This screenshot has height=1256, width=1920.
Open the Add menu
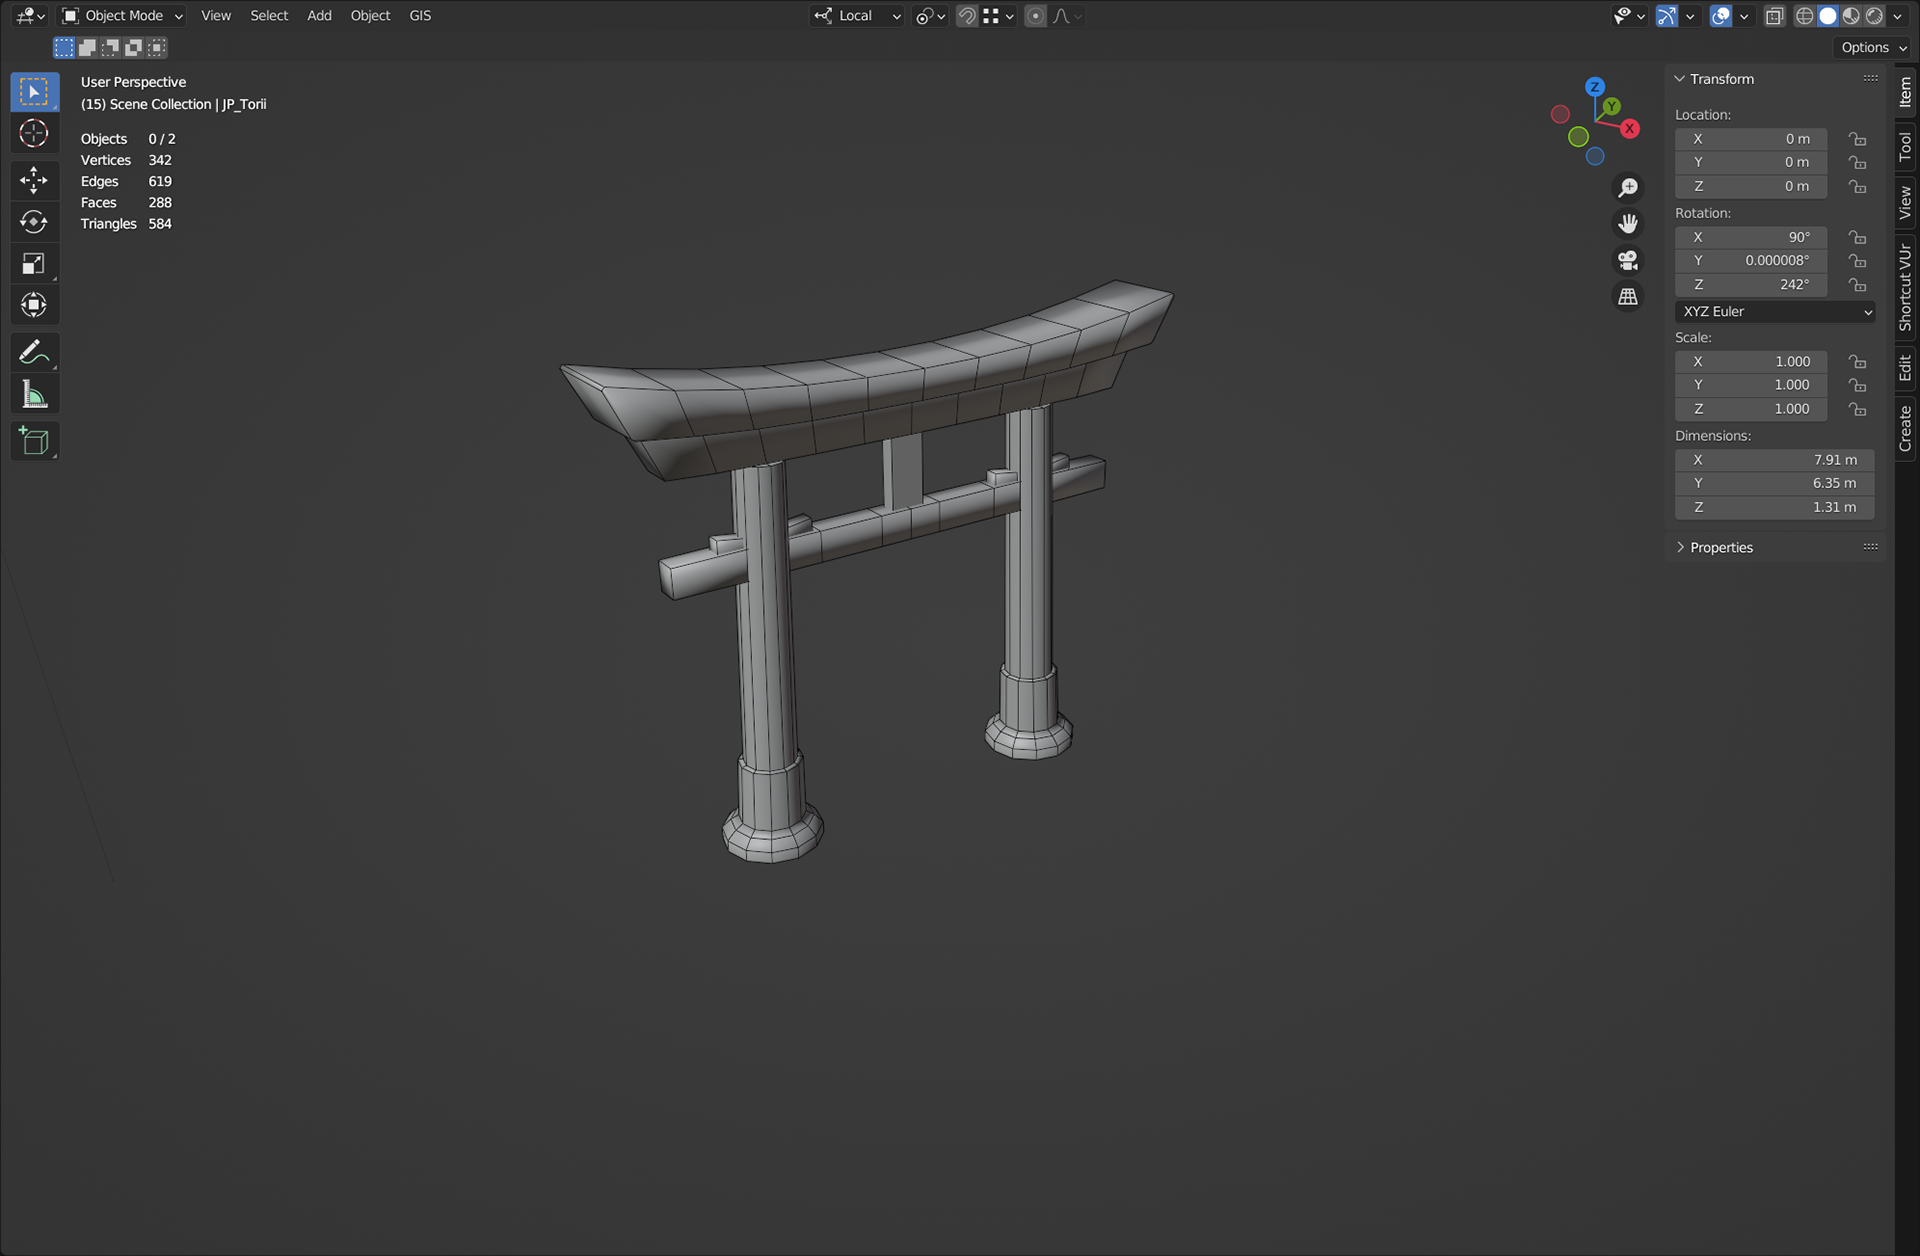(319, 16)
